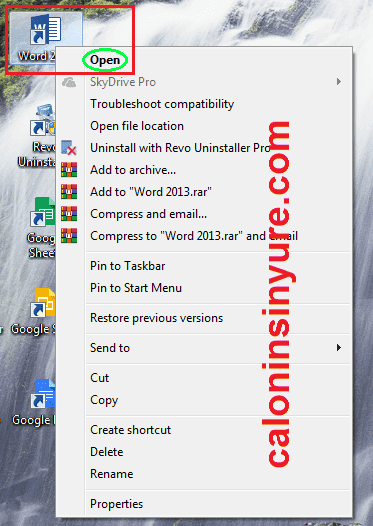Expand the SkyDrive Pro submenu arrow
The height and width of the screenshot is (526, 373).
tap(339, 82)
